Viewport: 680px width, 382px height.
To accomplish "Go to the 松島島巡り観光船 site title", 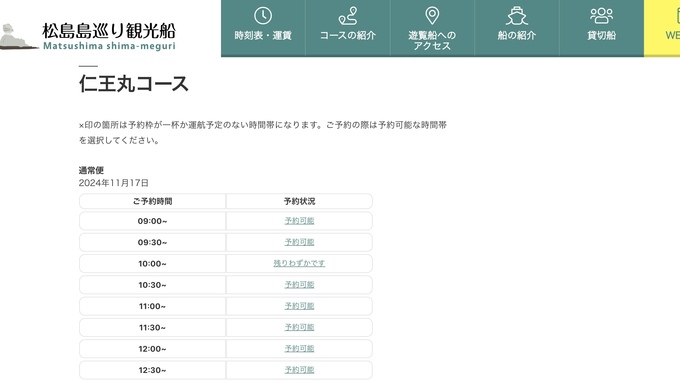I will [109, 31].
